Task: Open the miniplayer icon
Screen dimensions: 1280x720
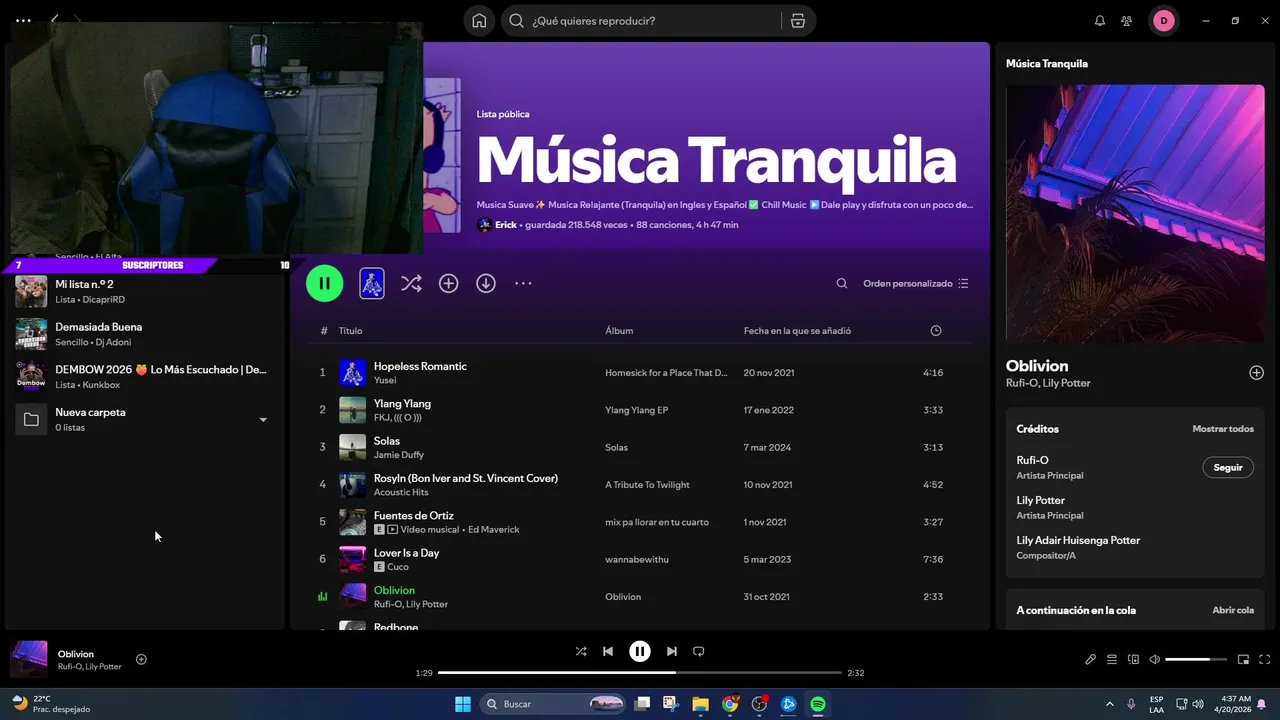Action: pyautogui.click(x=1244, y=660)
